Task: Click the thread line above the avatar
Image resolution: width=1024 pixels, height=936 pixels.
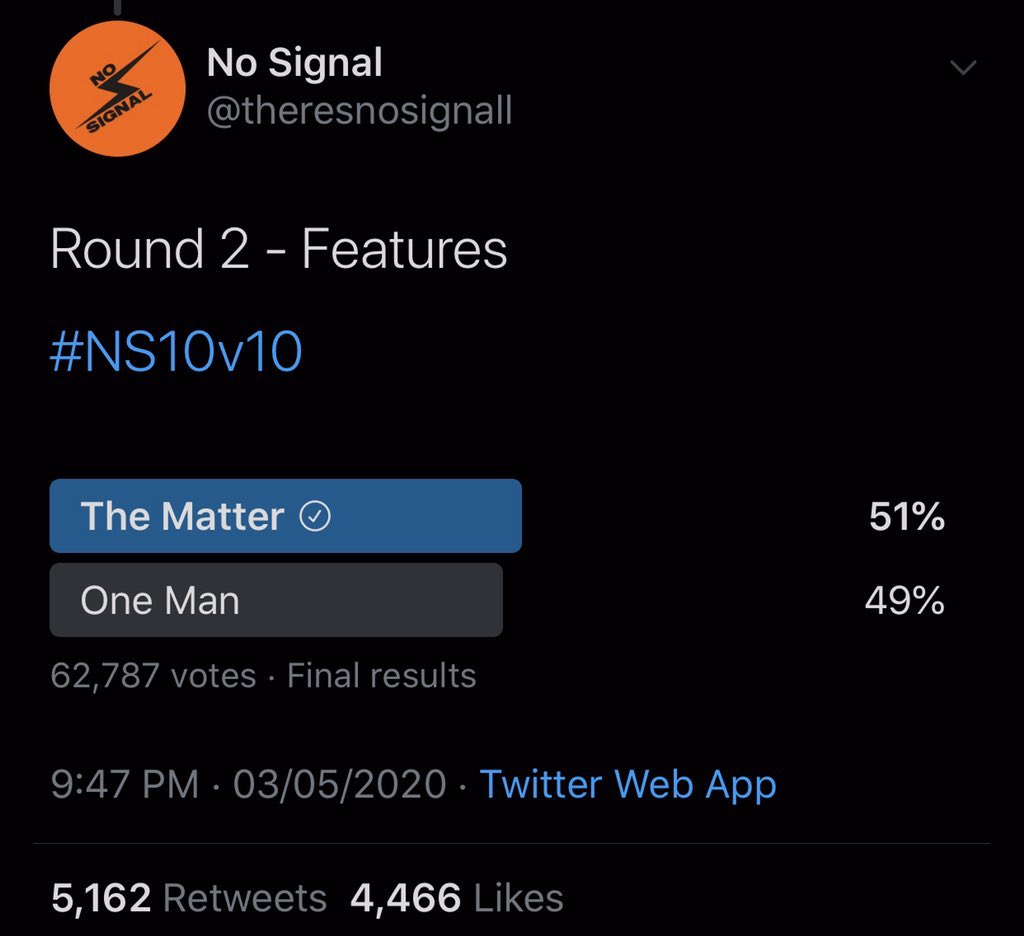Action: point(117,8)
